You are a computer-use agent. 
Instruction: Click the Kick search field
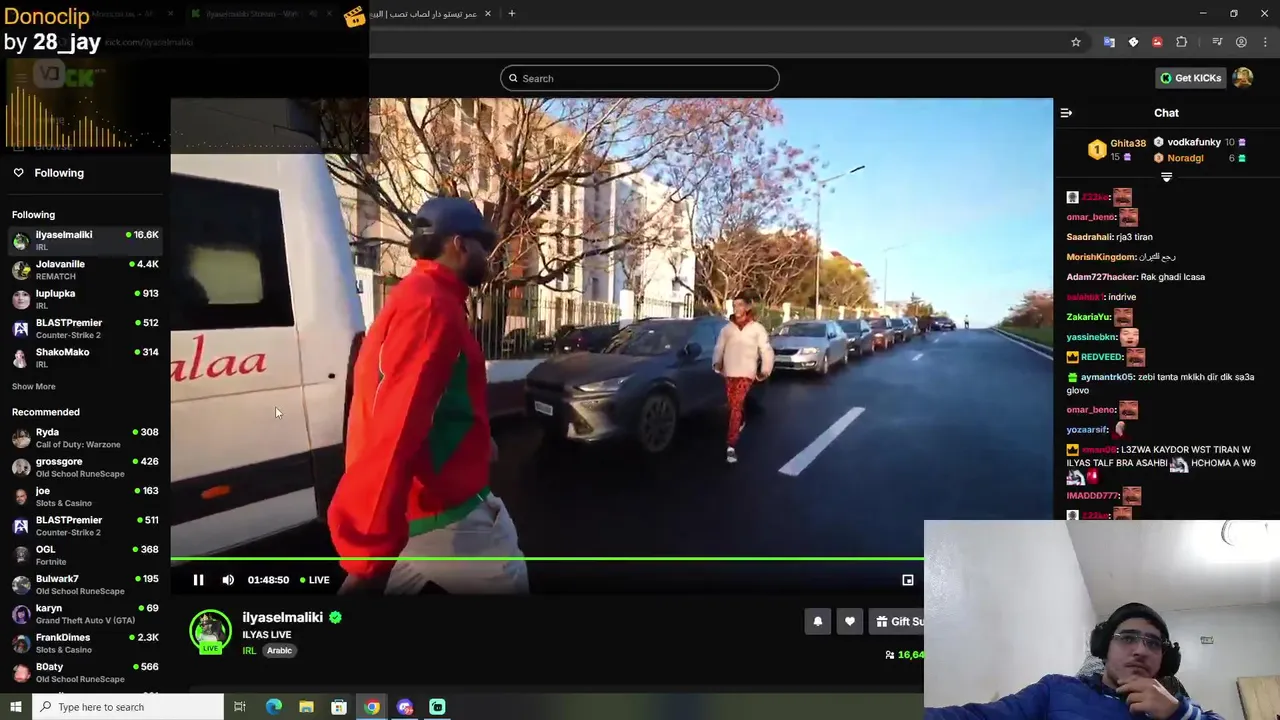coord(640,78)
